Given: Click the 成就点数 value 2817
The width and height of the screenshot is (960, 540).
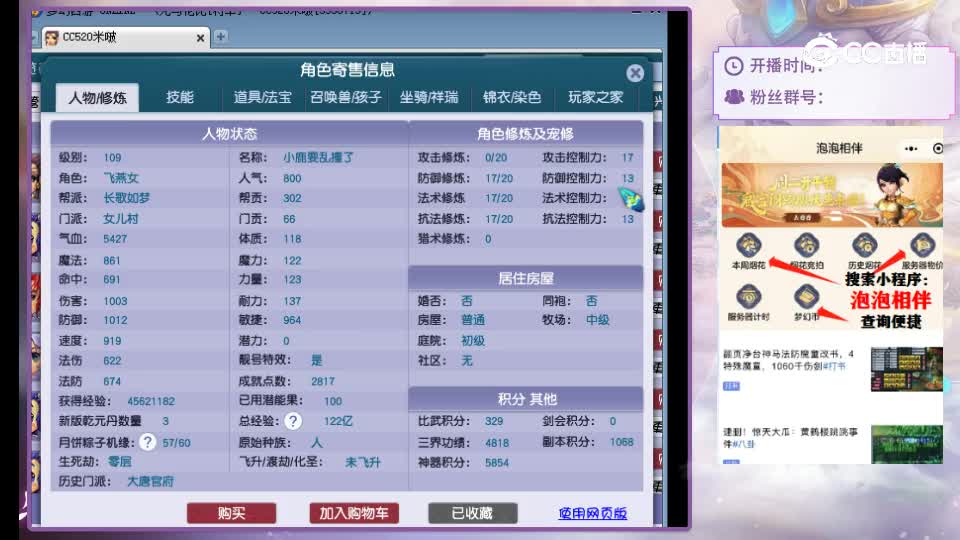Looking at the screenshot, I should click(x=323, y=381).
